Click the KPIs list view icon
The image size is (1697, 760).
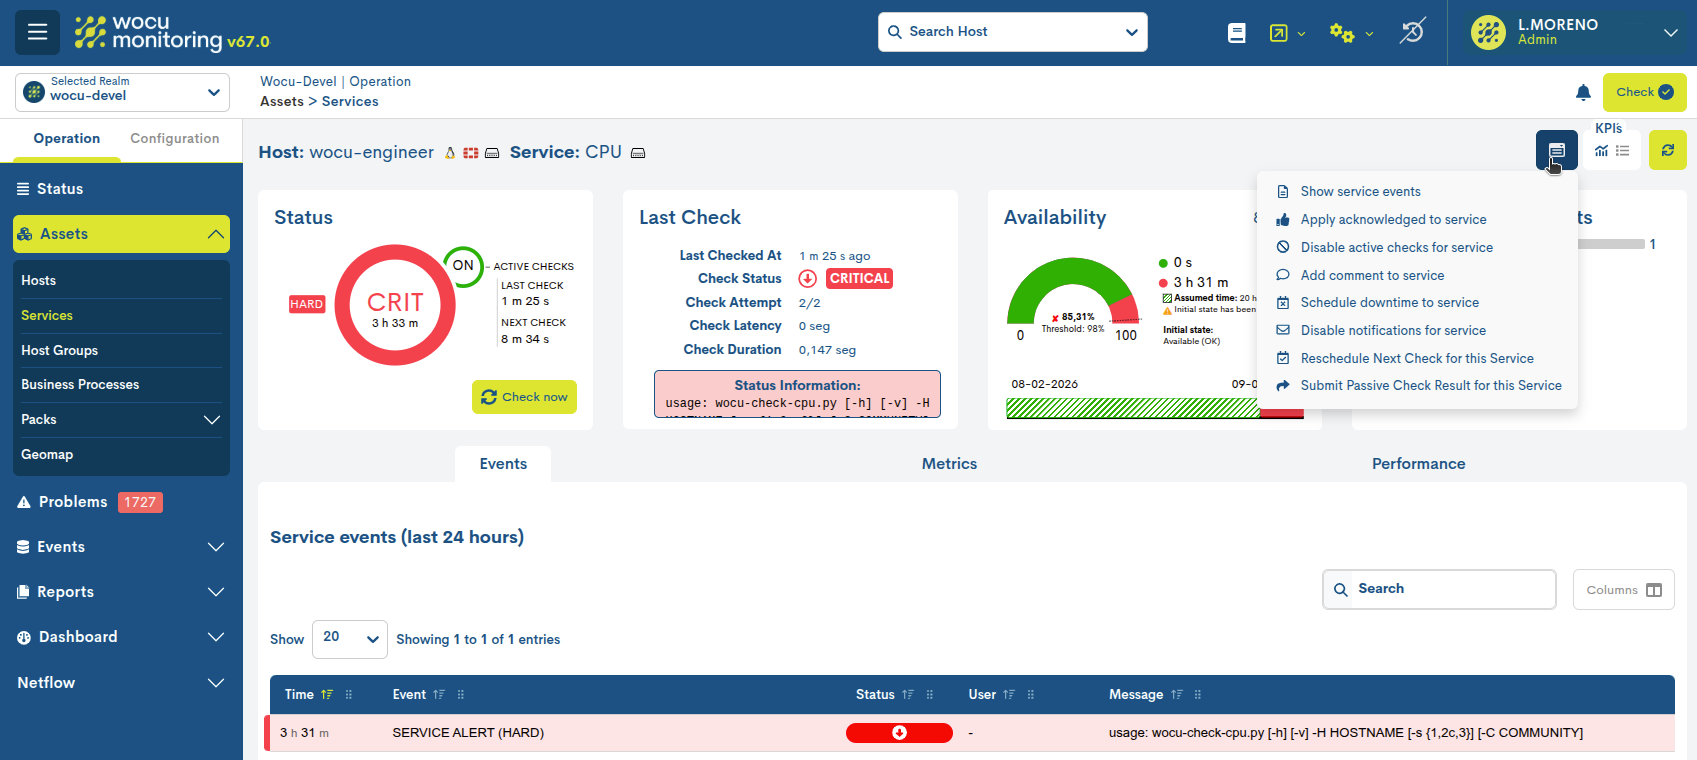point(1623,151)
